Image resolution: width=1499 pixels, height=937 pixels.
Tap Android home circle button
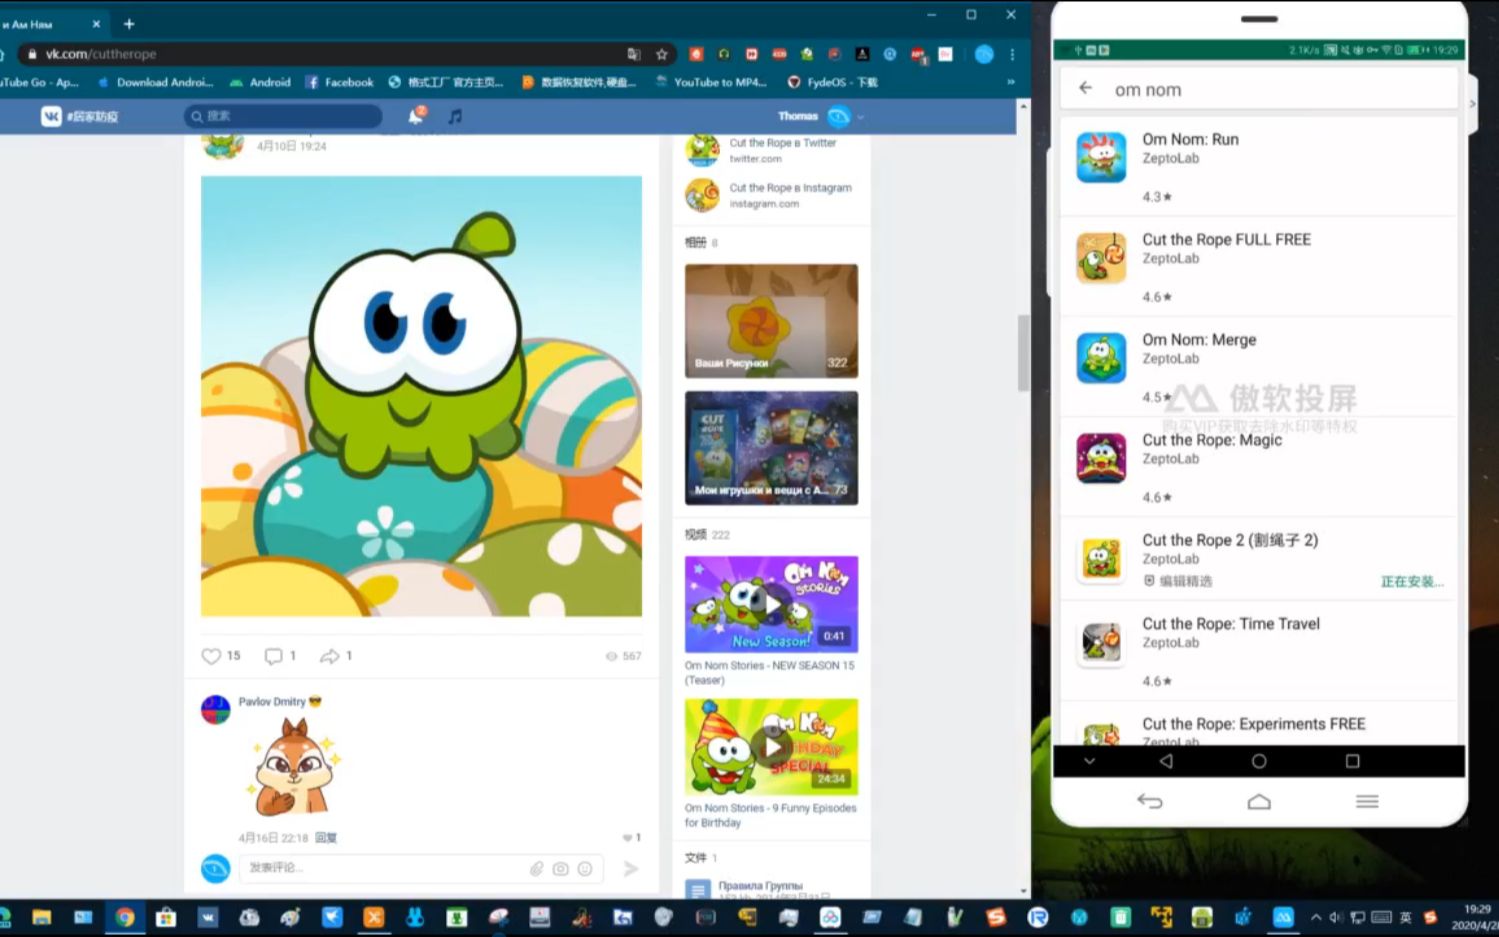pos(1259,761)
